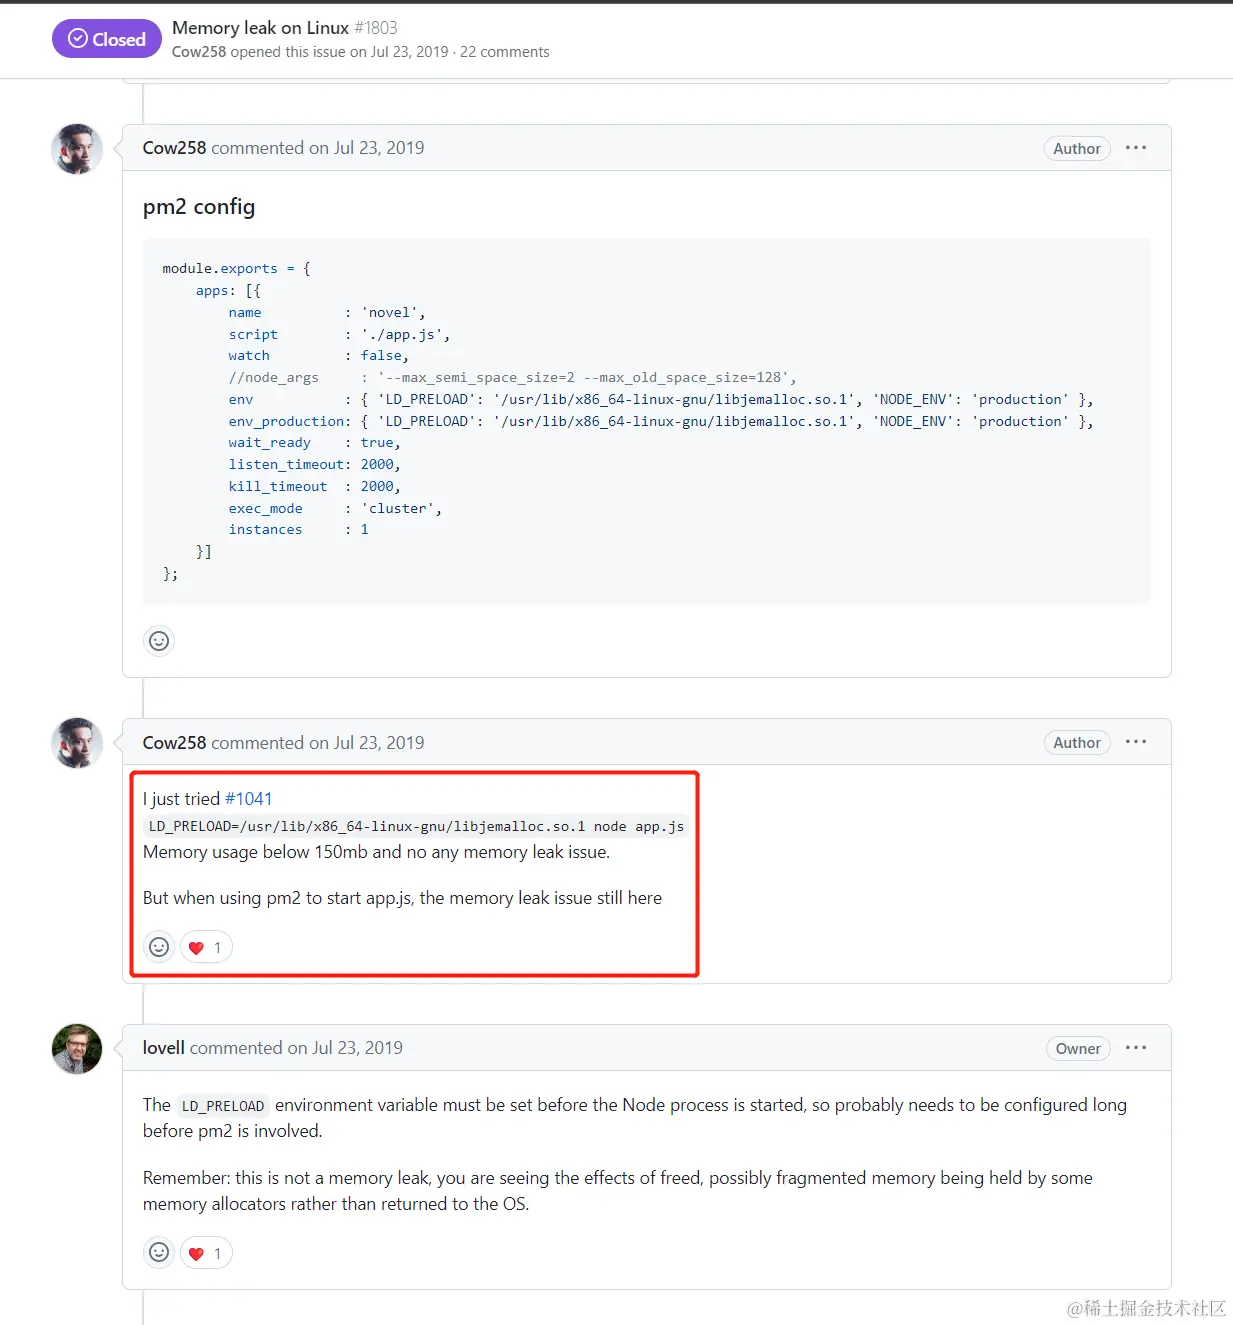Click timestamp 'on Jul 23, 2019' of '#1041' comment
This screenshot has height=1325, width=1233.
(367, 743)
